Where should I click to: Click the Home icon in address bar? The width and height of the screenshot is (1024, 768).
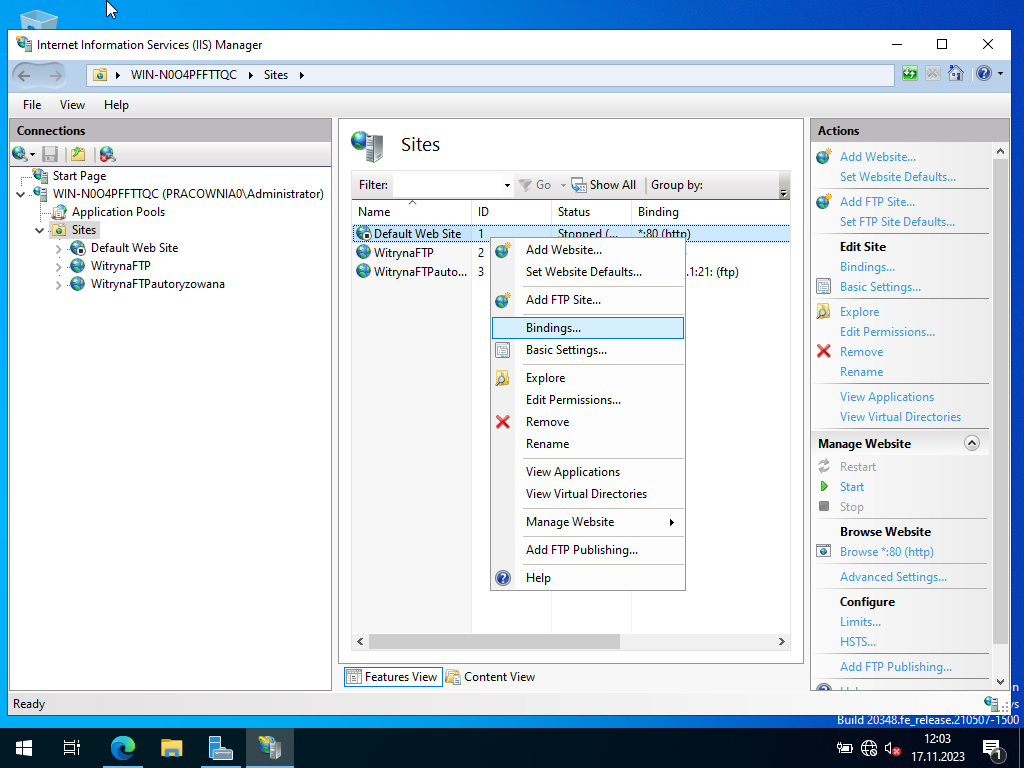pos(956,74)
